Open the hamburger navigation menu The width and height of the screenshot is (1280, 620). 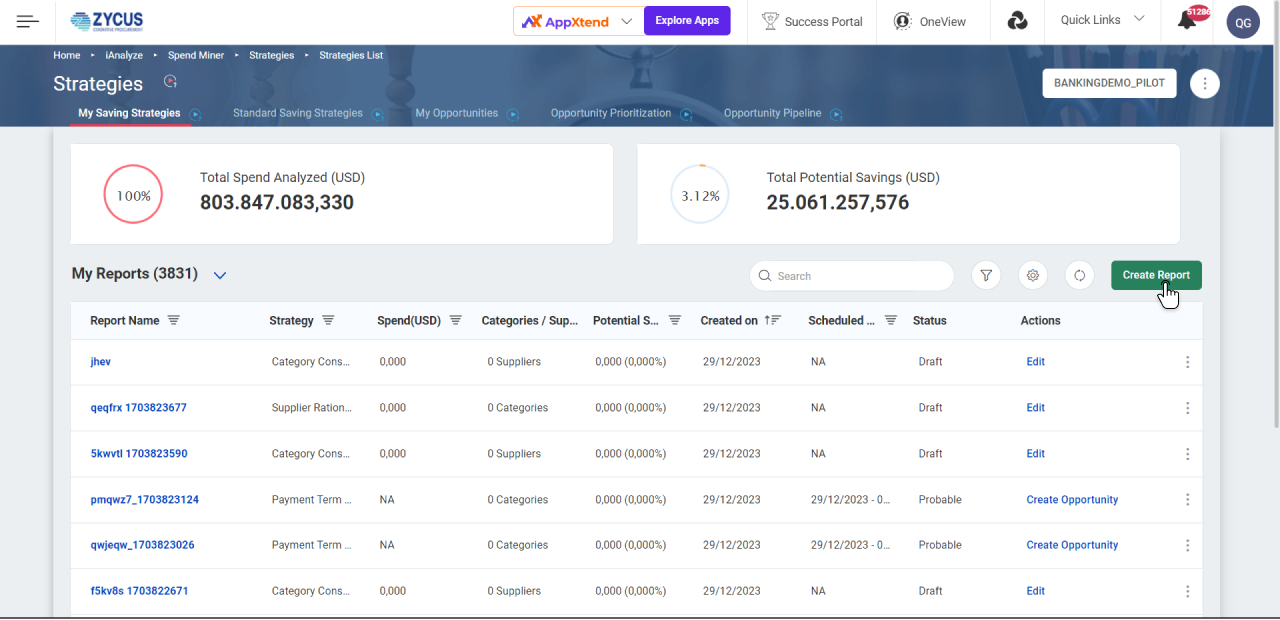[x=28, y=21]
